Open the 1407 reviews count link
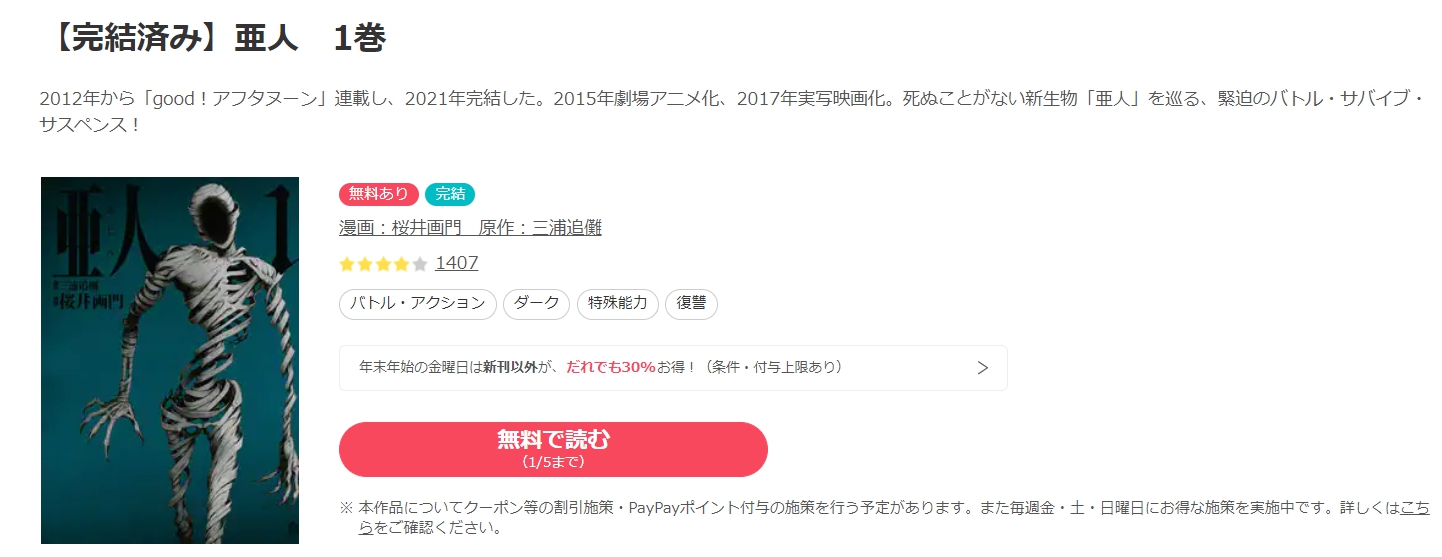Screen dimensions: 1442x557 [457, 263]
